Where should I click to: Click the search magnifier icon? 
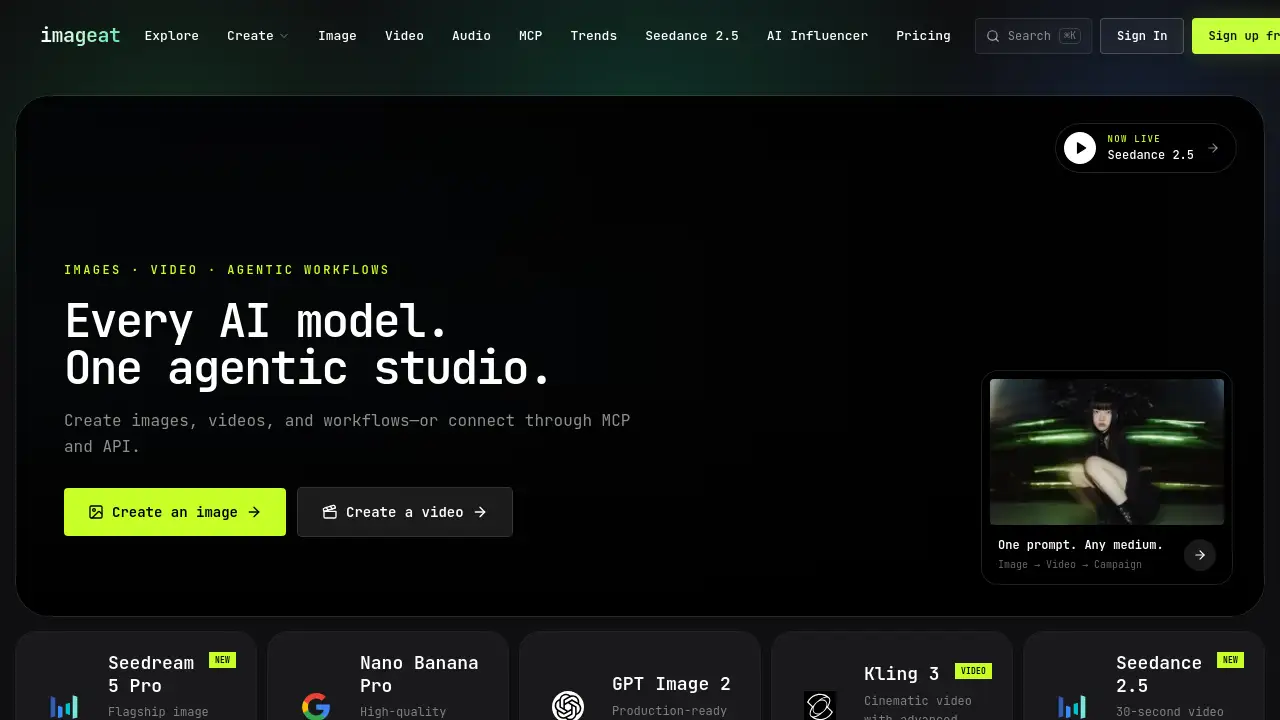point(993,36)
